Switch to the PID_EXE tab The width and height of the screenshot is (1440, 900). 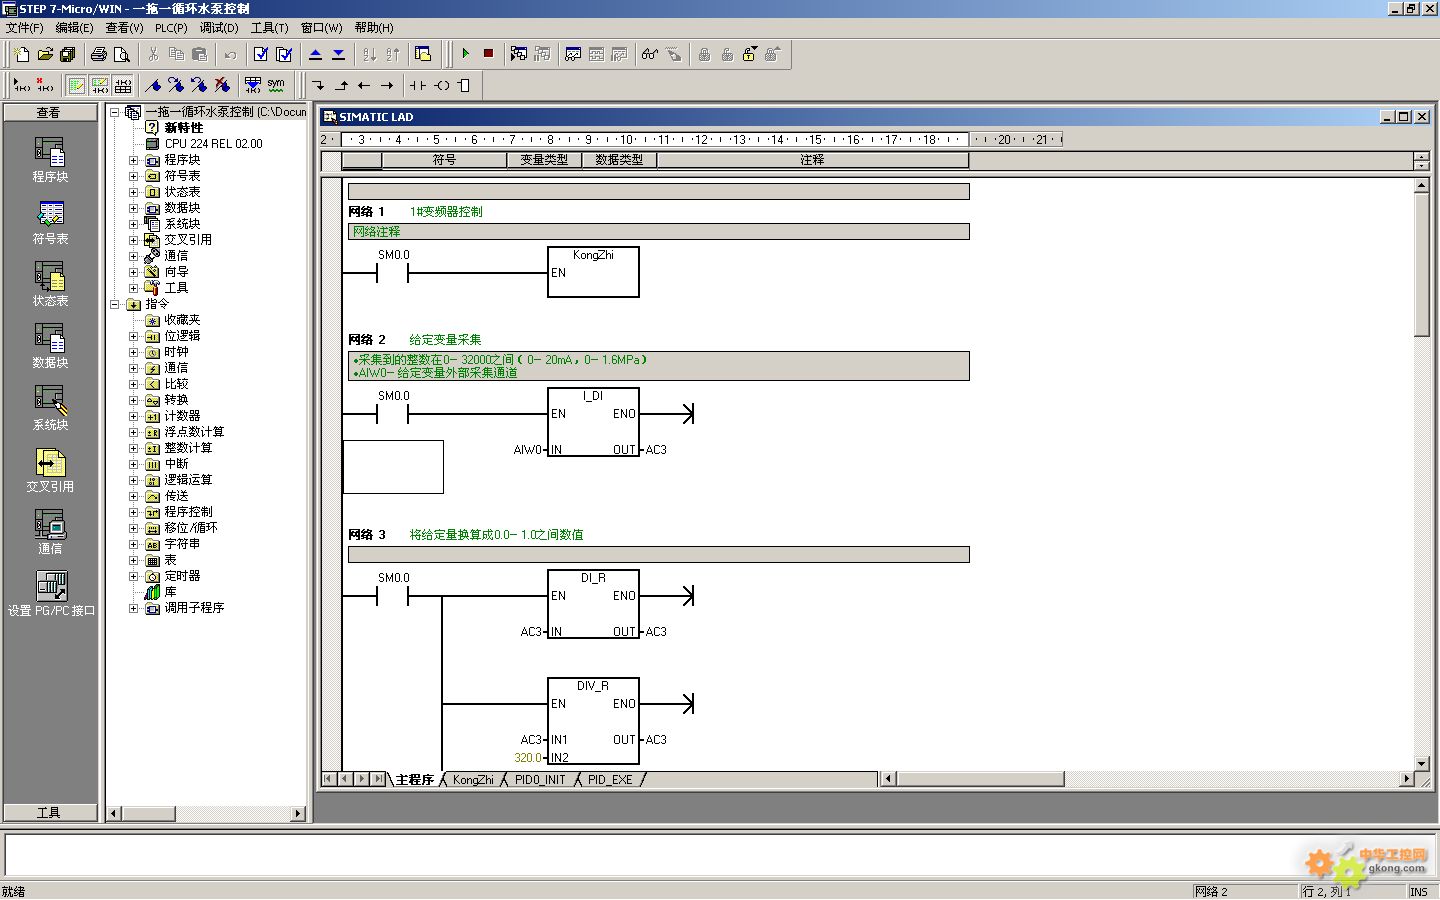pyautogui.click(x=610, y=780)
